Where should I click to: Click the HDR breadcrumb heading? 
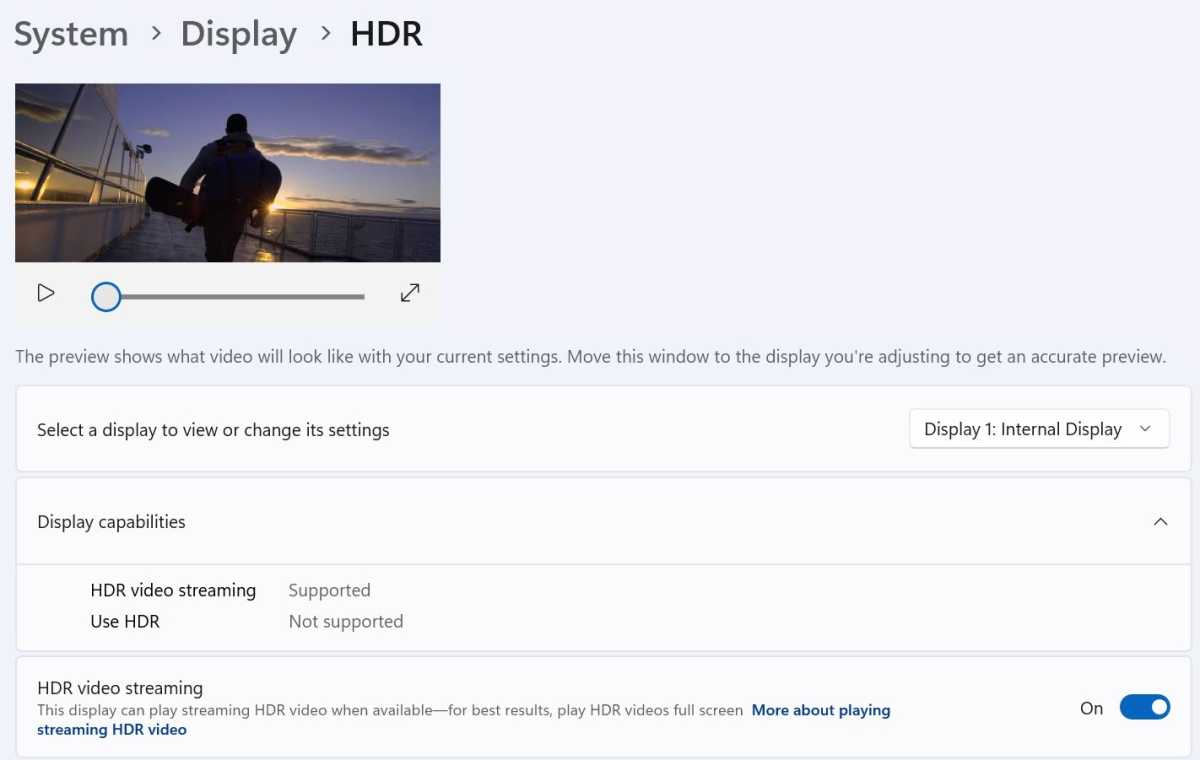coord(386,34)
